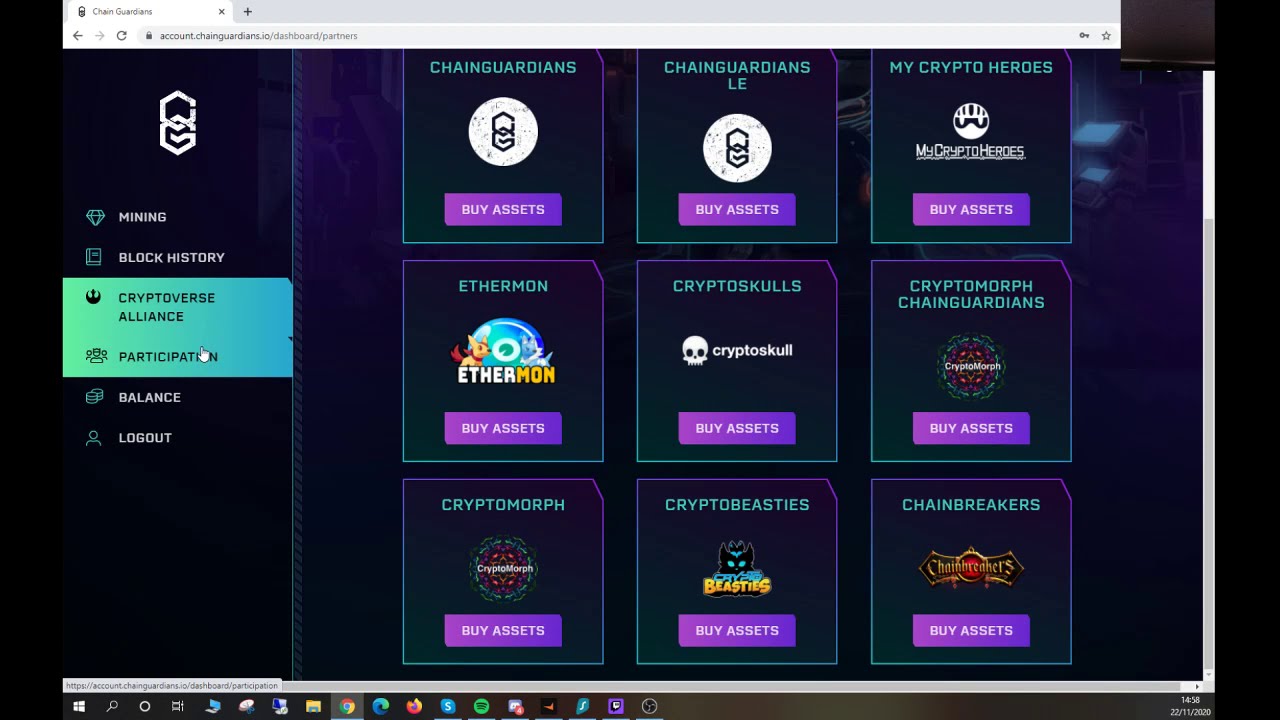
Task: Click the CHAINBREAKERS card title
Action: click(971, 505)
